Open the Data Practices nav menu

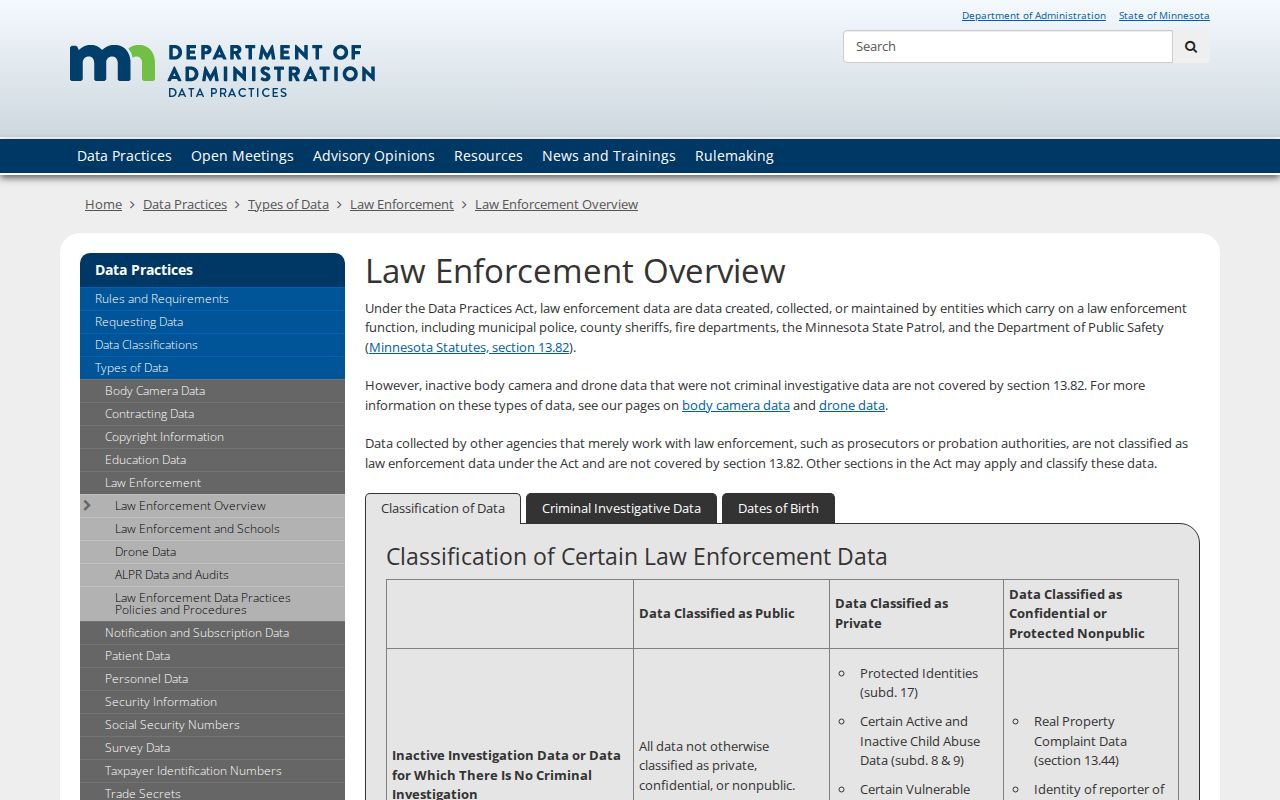[x=124, y=156]
